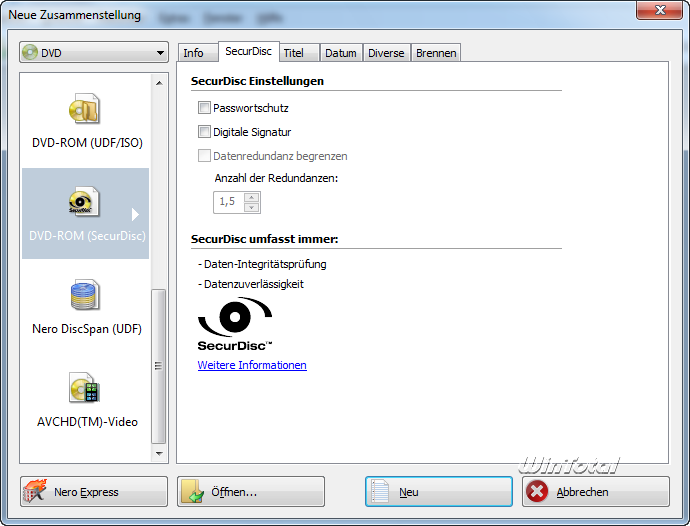This screenshot has height=526, width=690.
Task: Click the SecurDisc Einstellungen heading
Action: pos(257,81)
